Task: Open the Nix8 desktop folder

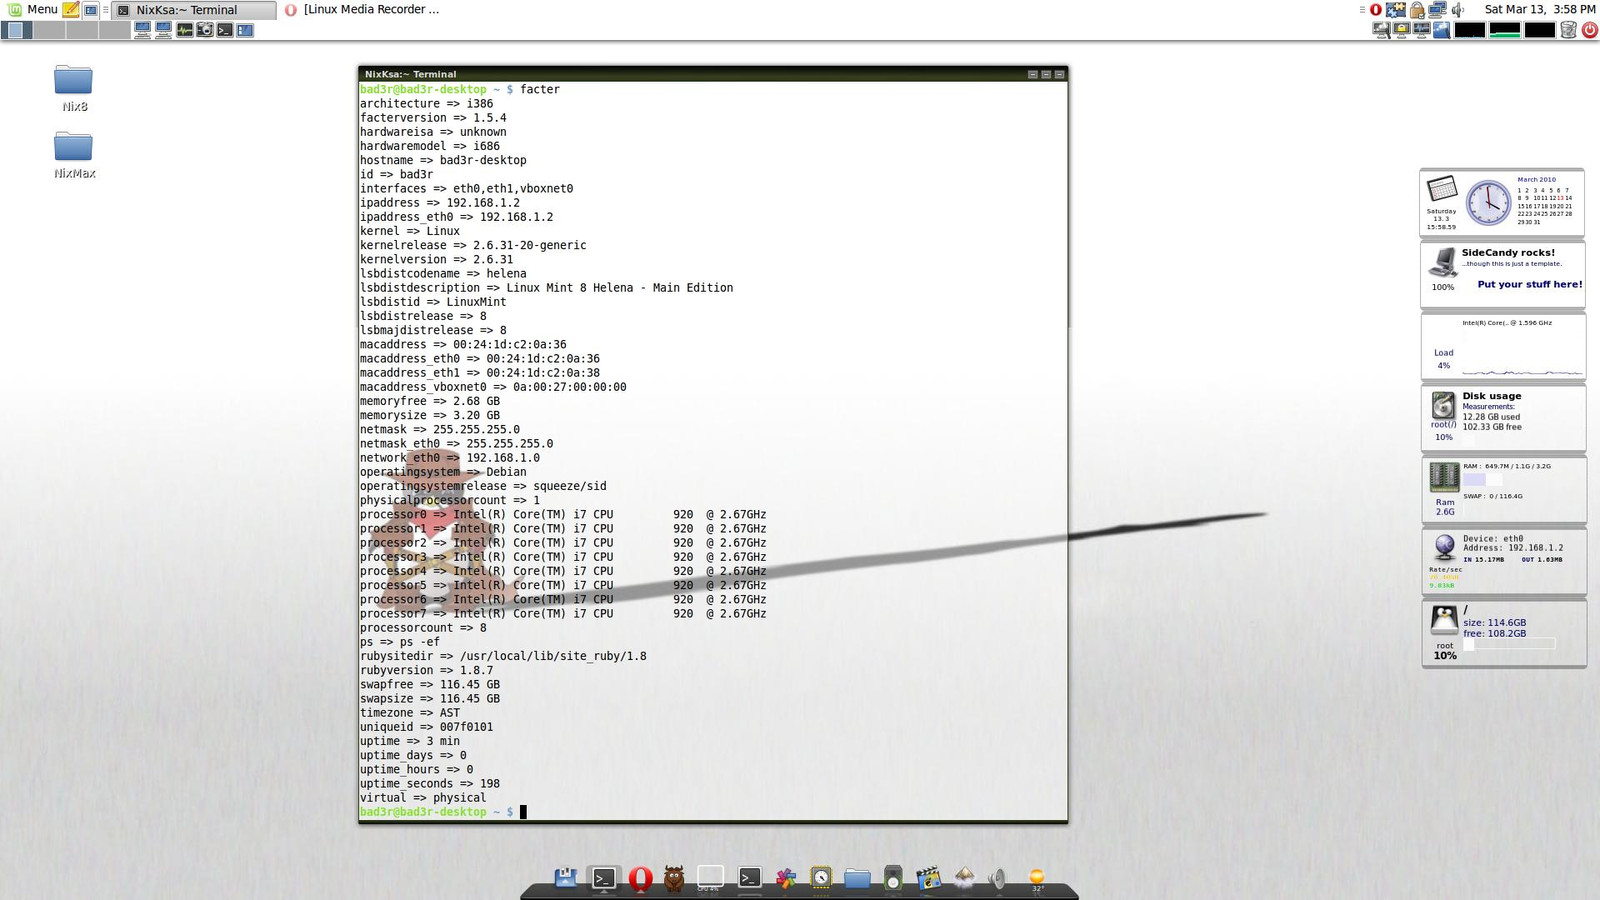Action: [x=73, y=89]
